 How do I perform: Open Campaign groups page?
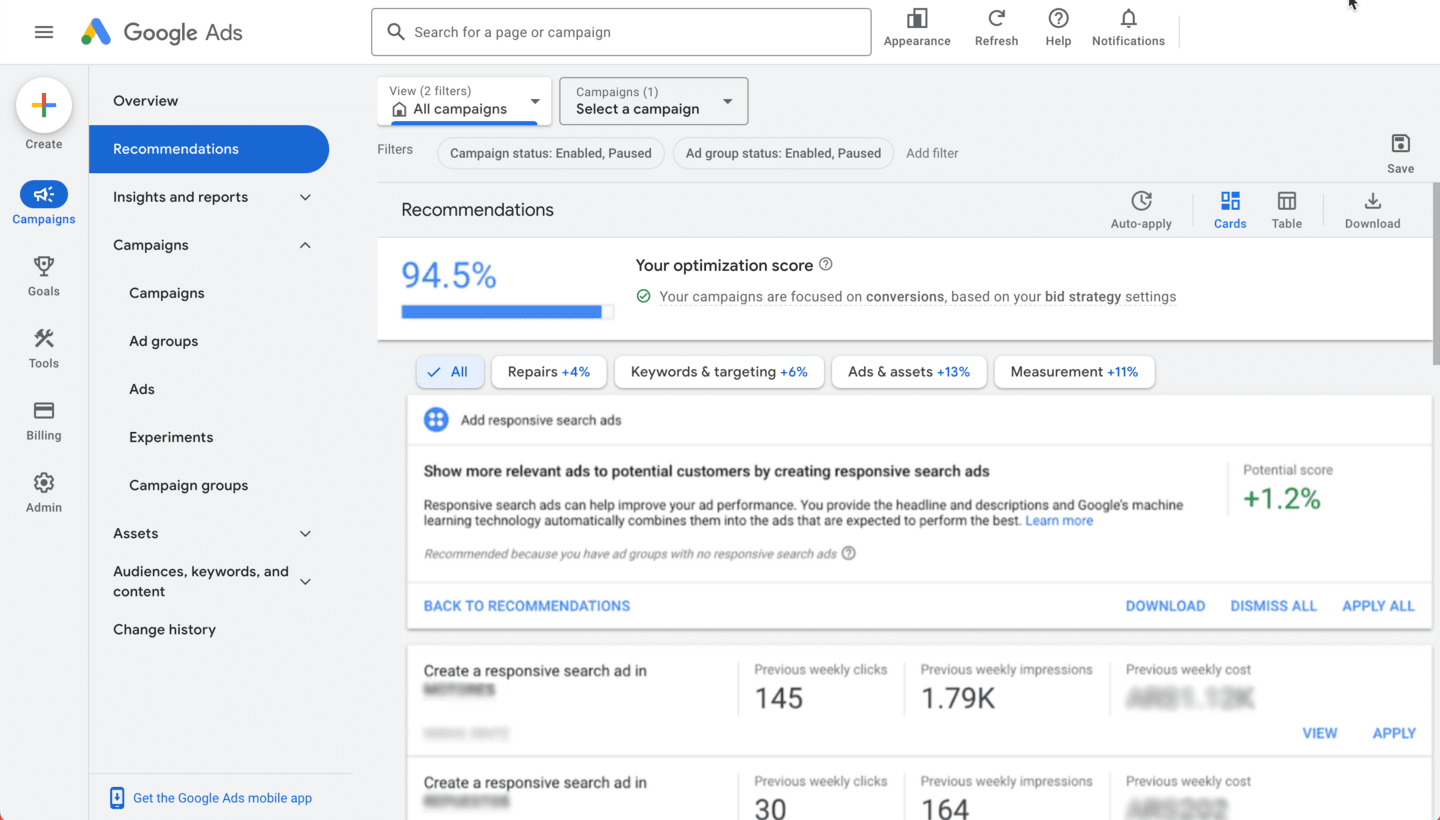click(x=189, y=485)
